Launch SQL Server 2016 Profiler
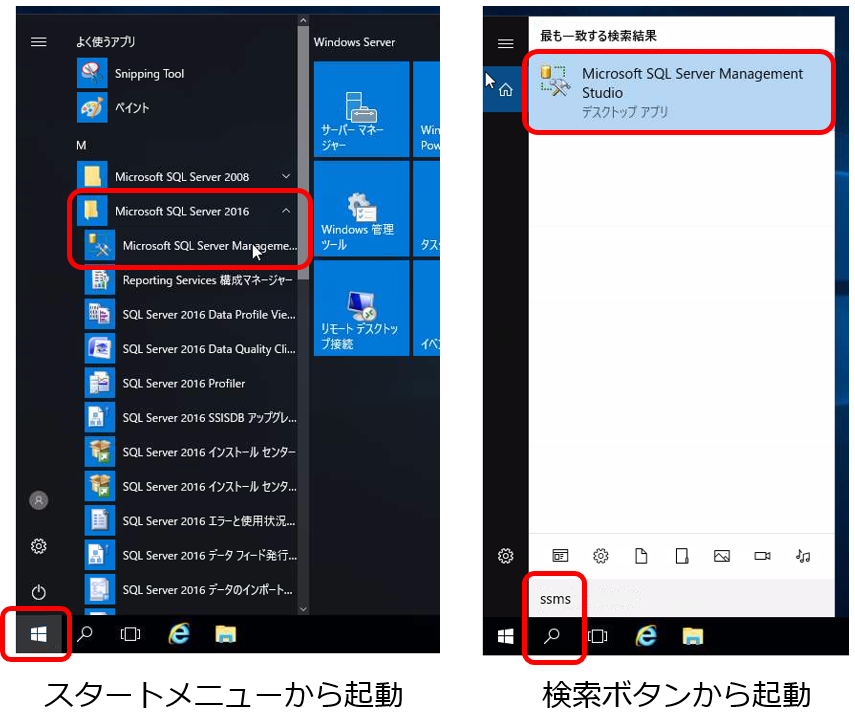The width and height of the screenshot is (855, 720). click(x=183, y=384)
